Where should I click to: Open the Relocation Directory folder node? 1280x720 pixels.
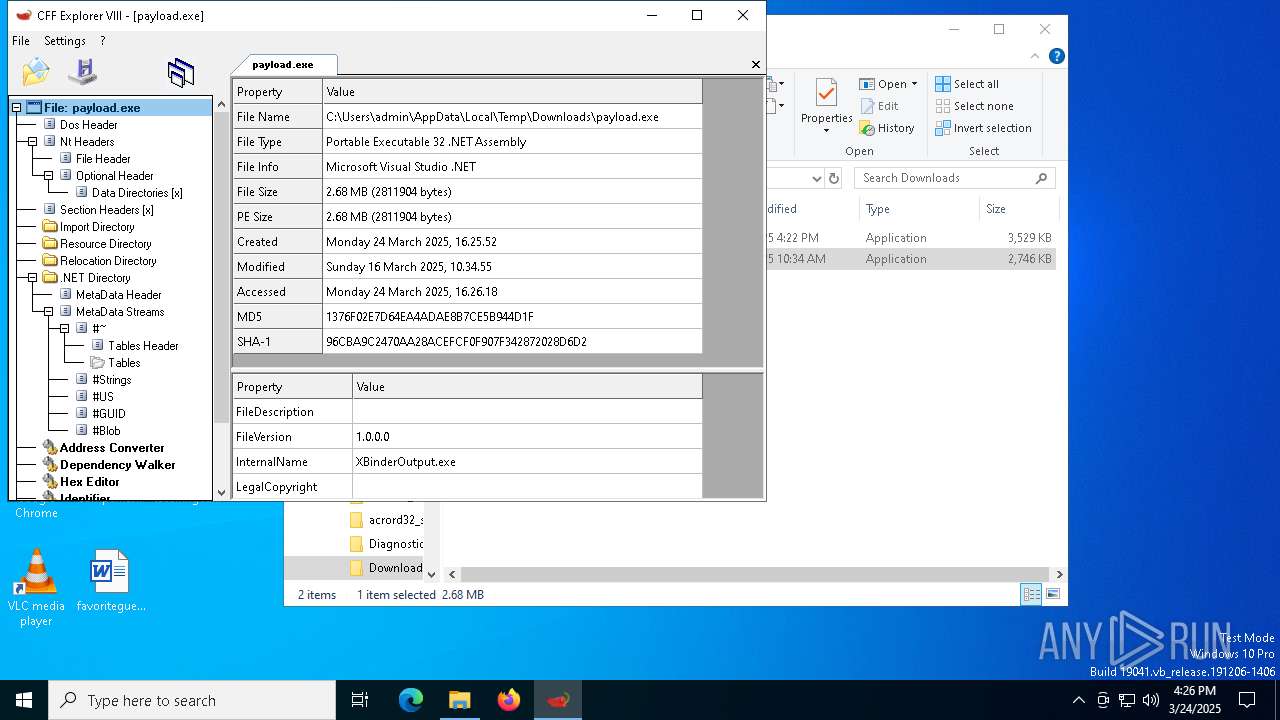[108, 261]
